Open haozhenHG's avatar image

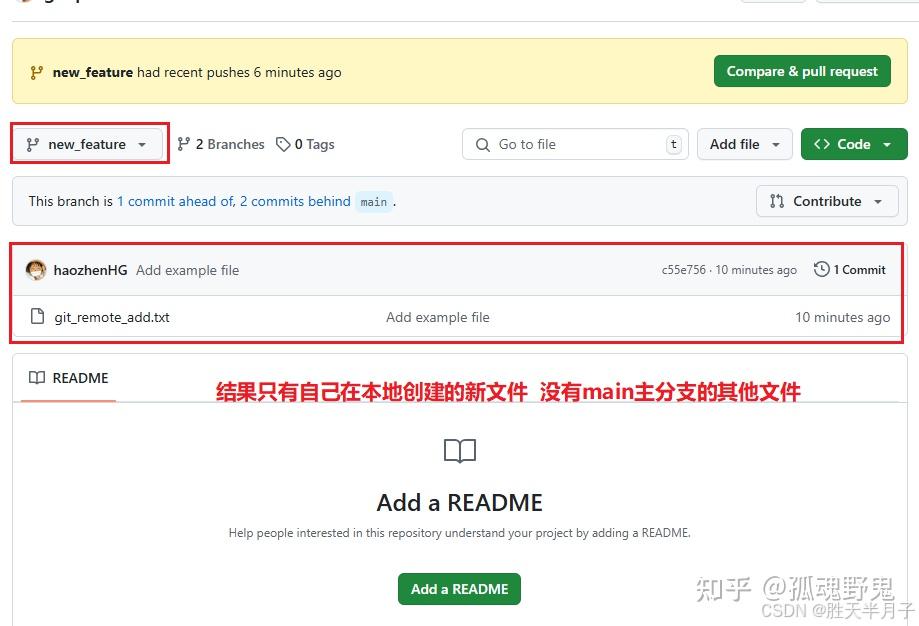36,270
